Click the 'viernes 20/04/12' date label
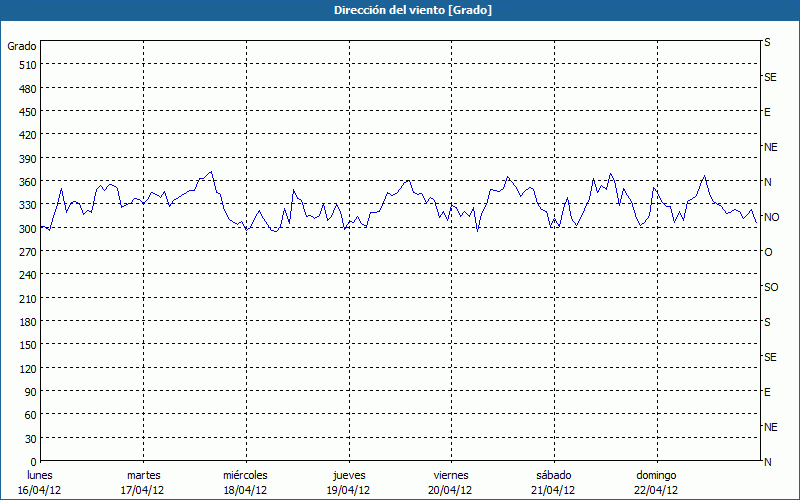The width and height of the screenshot is (800, 500). [x=451, y=482]
